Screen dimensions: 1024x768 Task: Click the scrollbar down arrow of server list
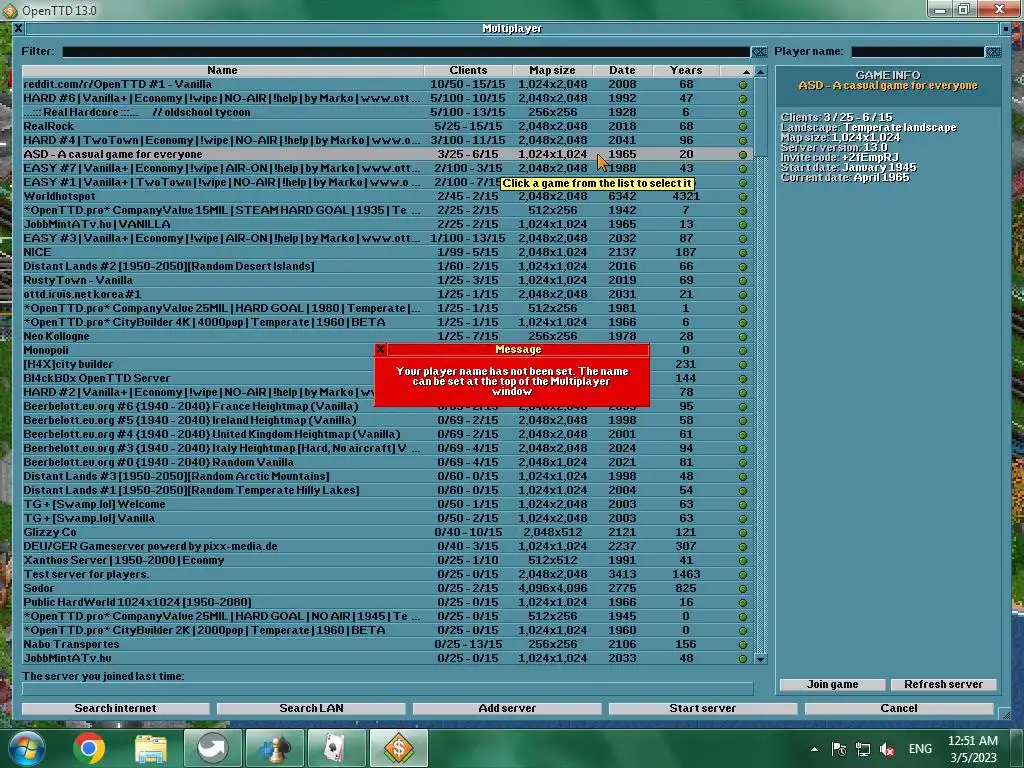tap(760, 659)
